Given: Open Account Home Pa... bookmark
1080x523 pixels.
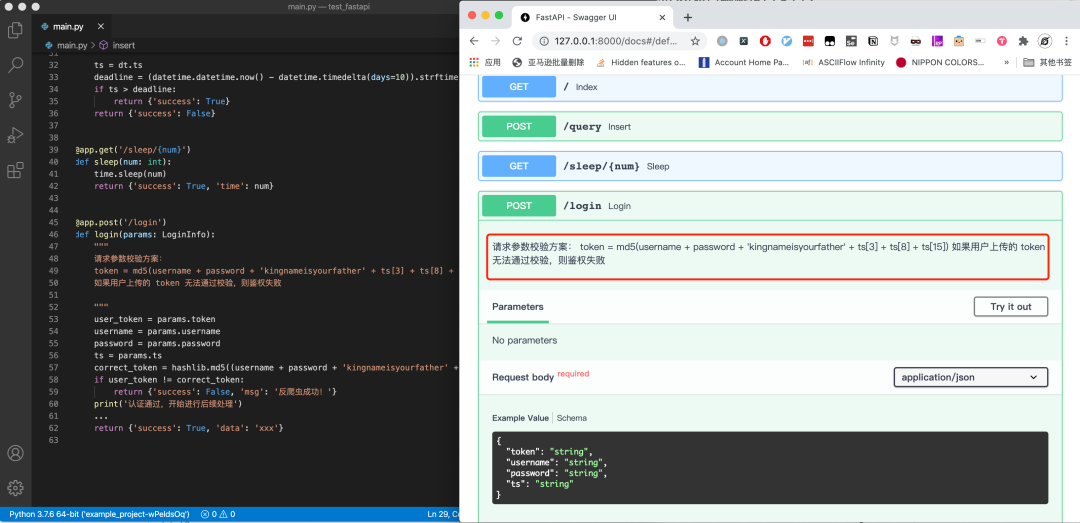Looking at the screenshot, I should (744, 62).
